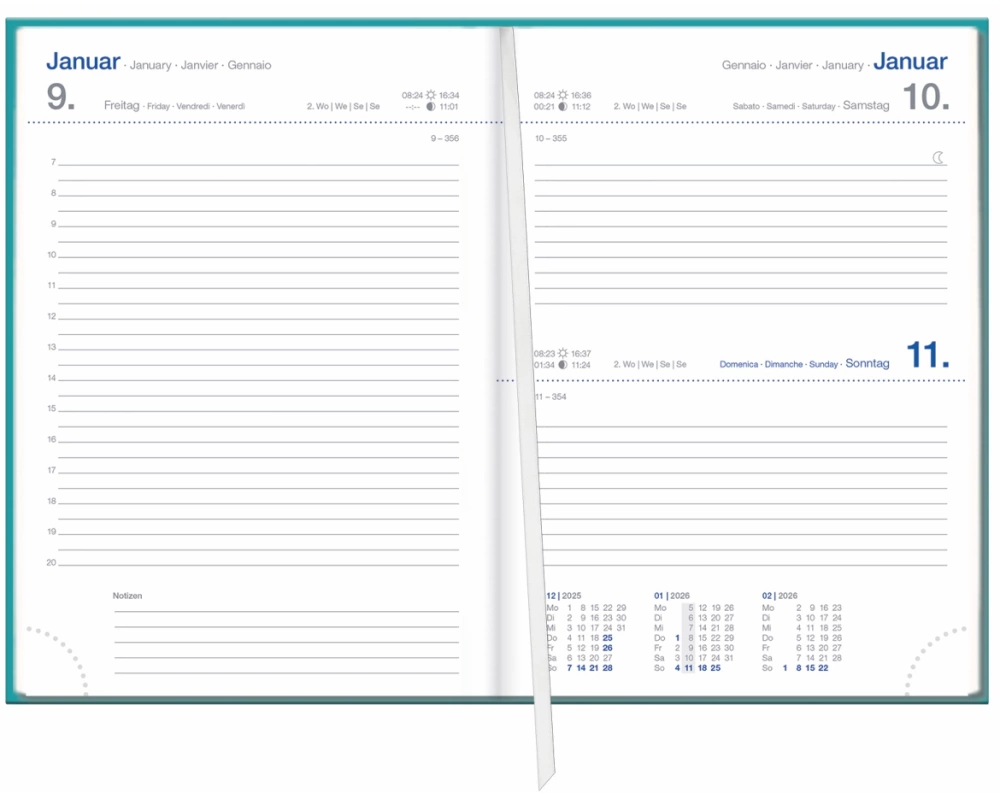Open the 01 | 2026 mini calendar header

coord(673,595)
